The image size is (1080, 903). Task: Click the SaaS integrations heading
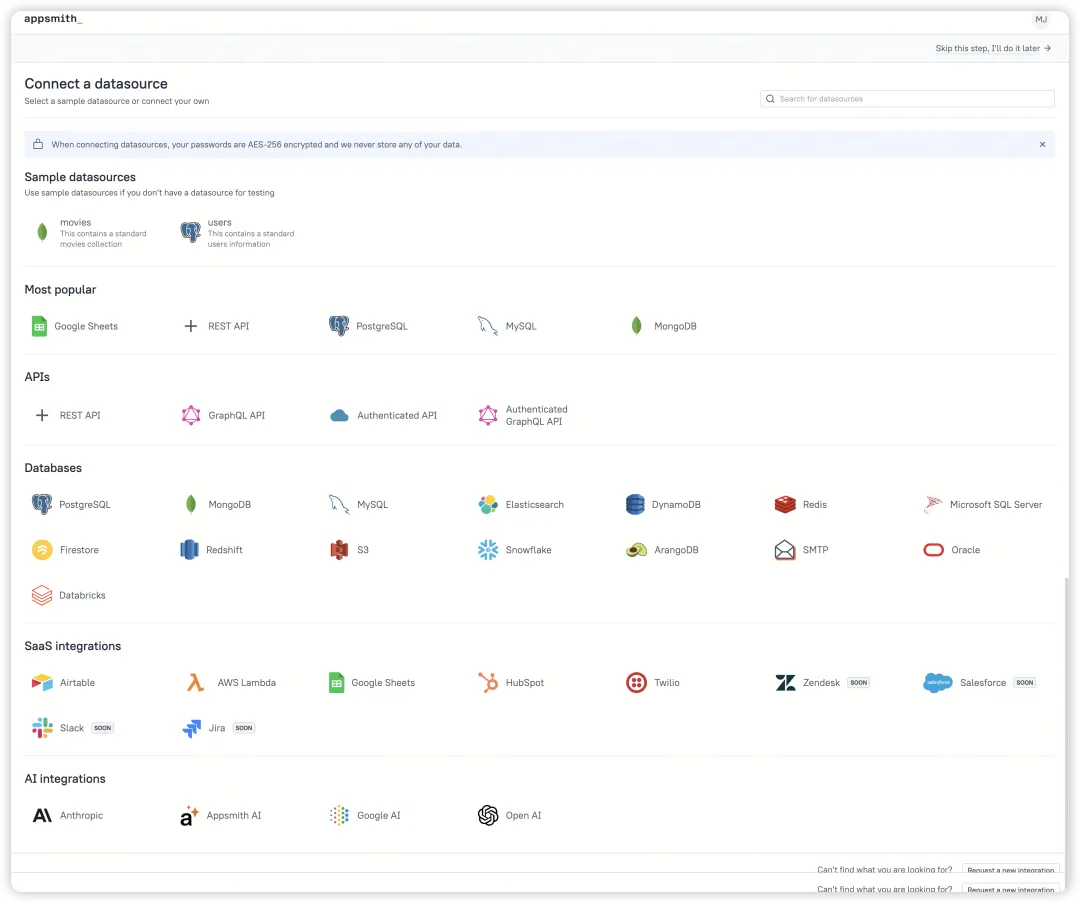[72, 646]
